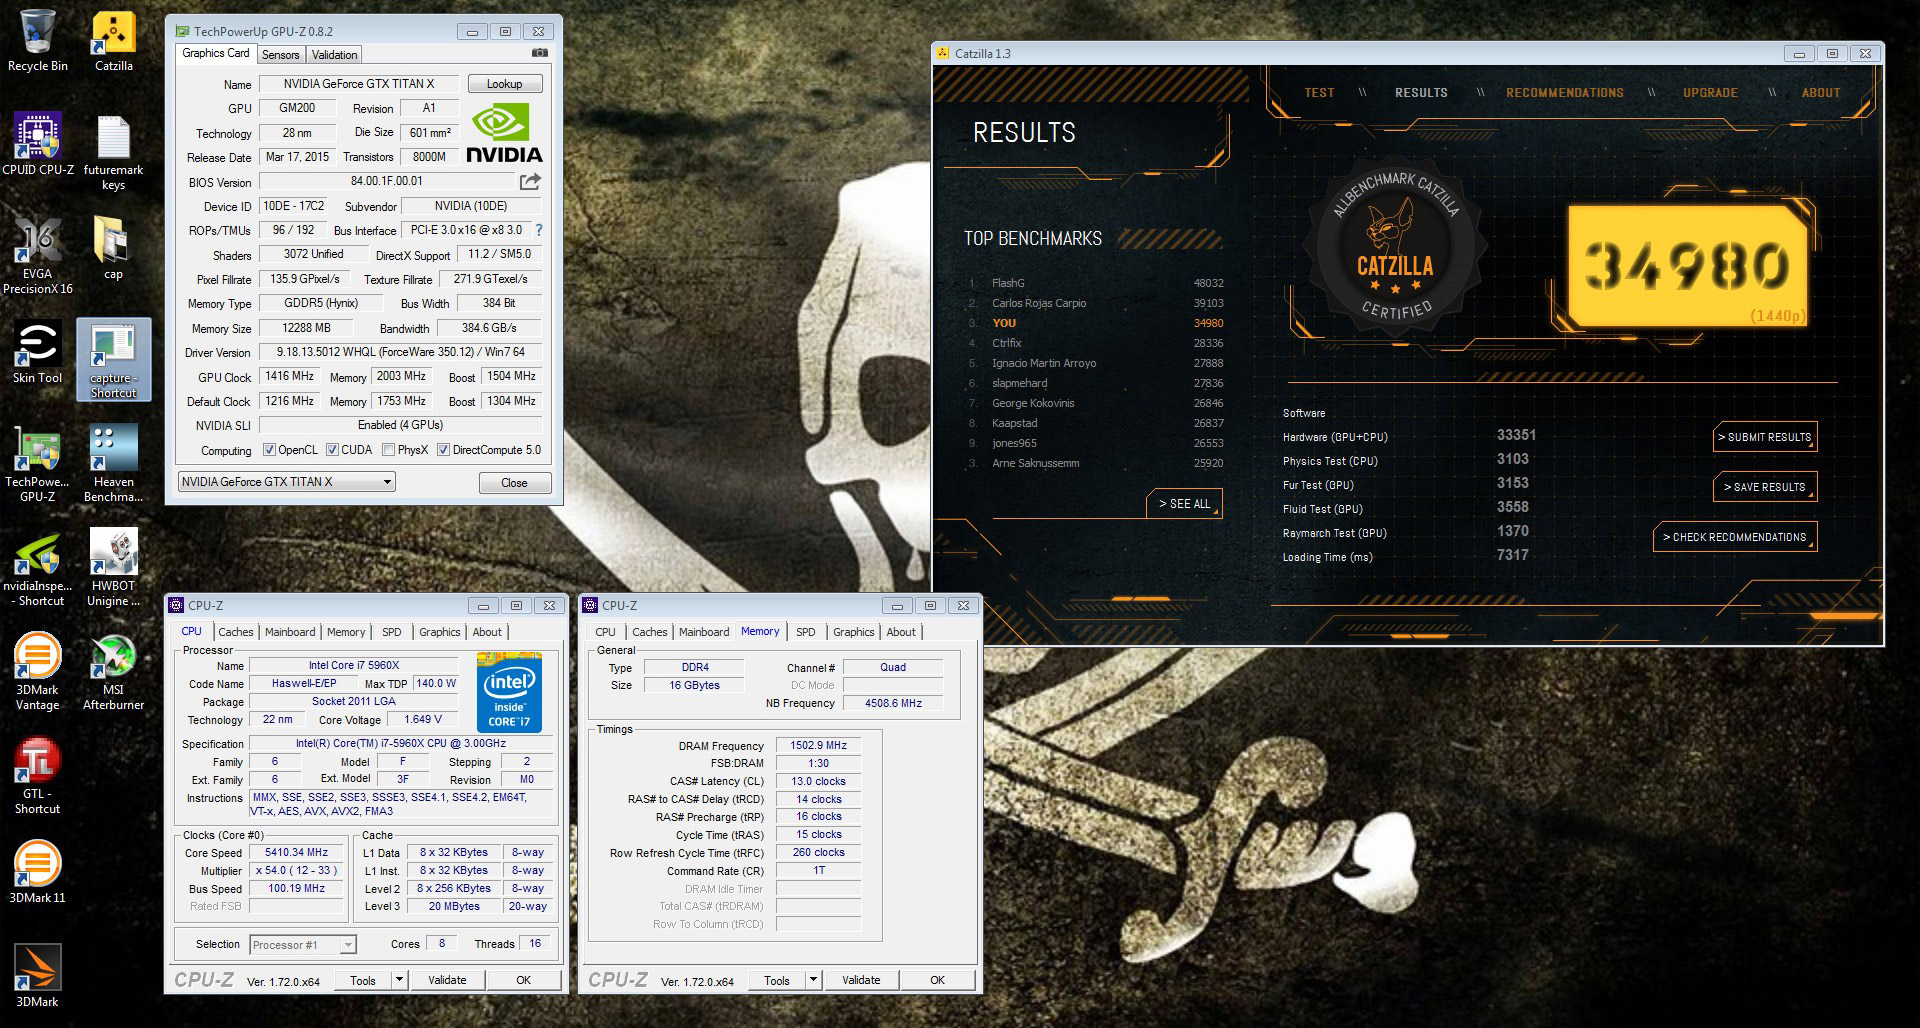Launch the Catzilla desktop shortcut
This screenshot has width=1920, height=1028.
(114, 41)
